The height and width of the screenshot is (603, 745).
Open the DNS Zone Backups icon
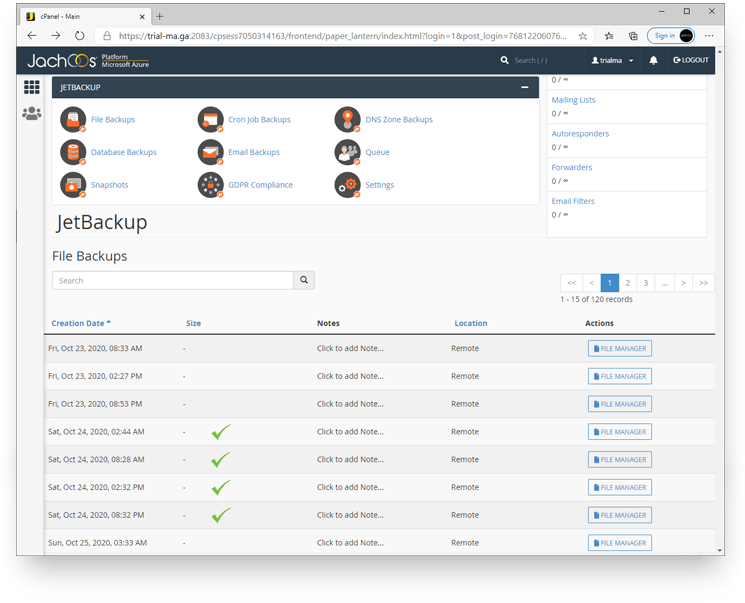(x=347, y=119)
